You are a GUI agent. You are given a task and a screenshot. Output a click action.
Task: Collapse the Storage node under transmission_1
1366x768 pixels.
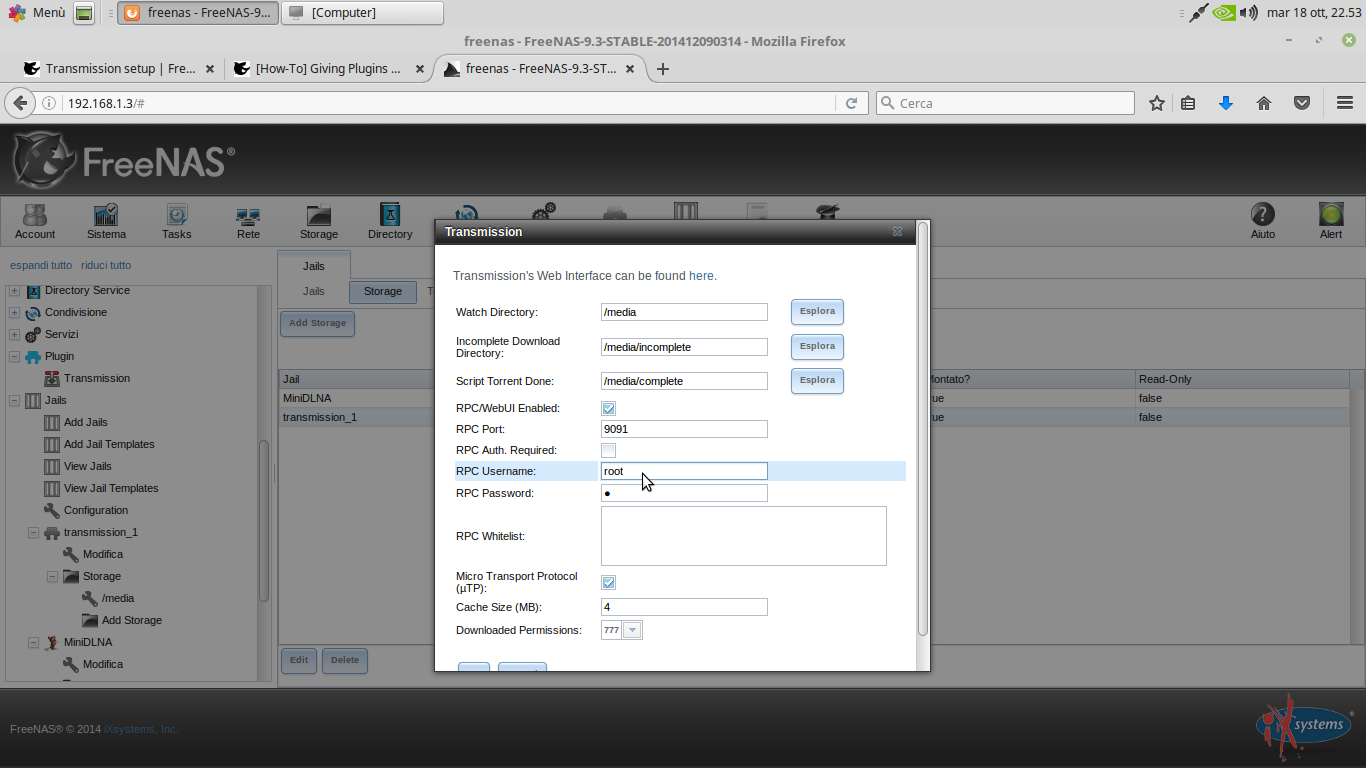pos(53,576)
